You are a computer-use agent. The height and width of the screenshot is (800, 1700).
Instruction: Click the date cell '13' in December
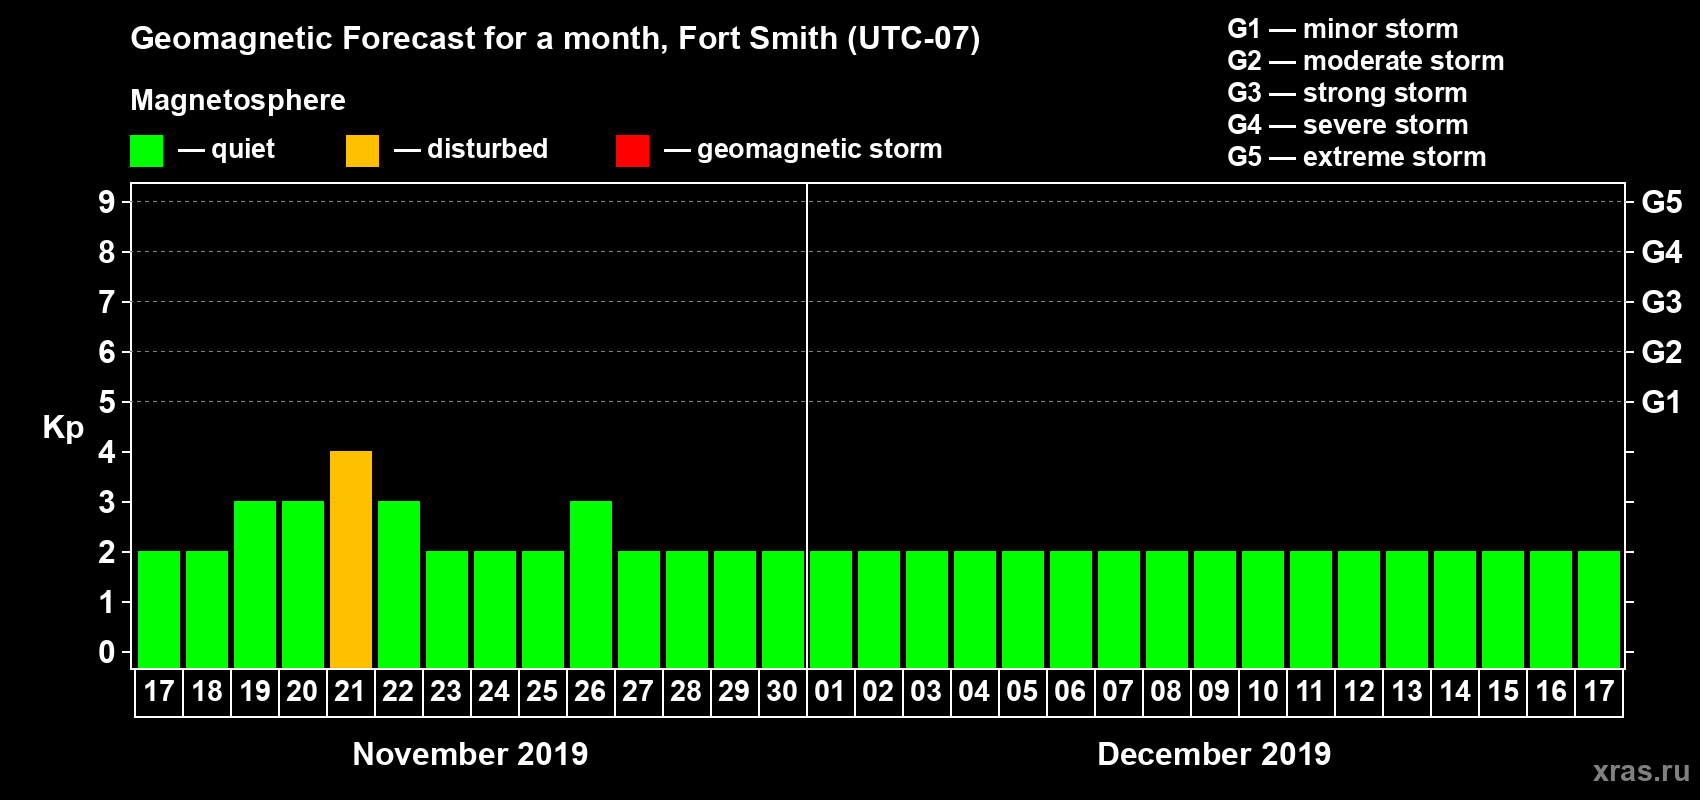pyautogui.click(x=1406, y=692)
